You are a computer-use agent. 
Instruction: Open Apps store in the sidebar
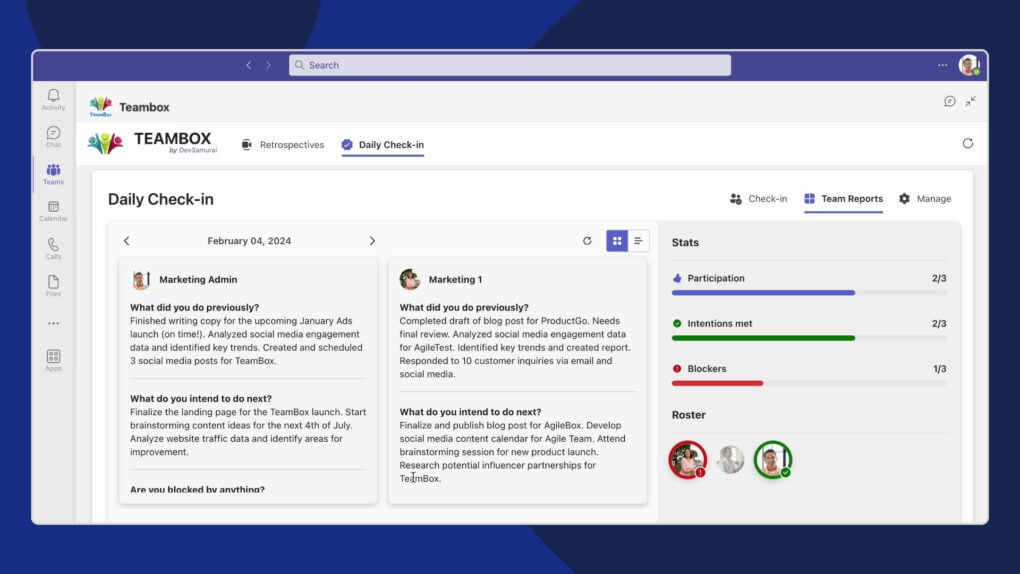click(x=53, y=360)
